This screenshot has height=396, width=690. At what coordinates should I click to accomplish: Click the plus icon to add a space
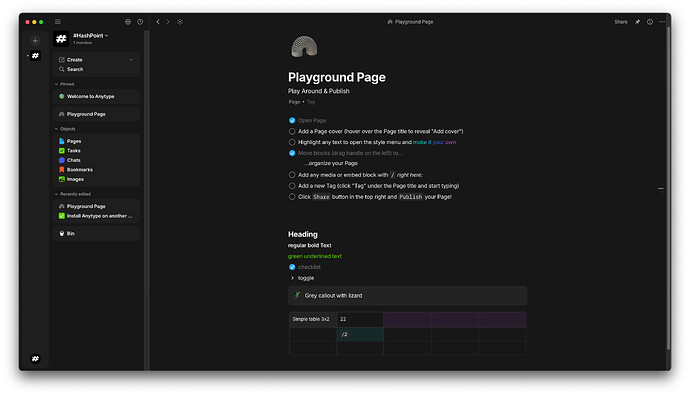tap(35, 40)
